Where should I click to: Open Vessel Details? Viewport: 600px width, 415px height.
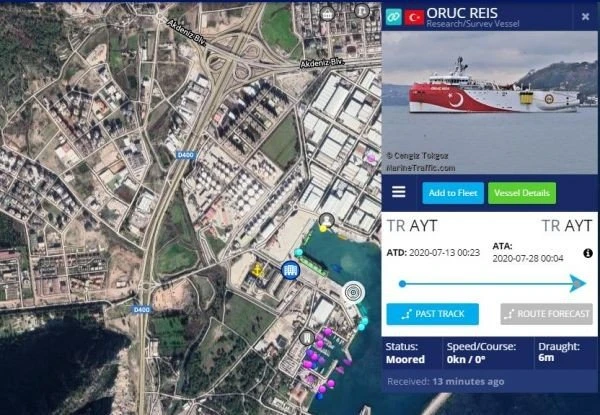[x=522, y=193]
